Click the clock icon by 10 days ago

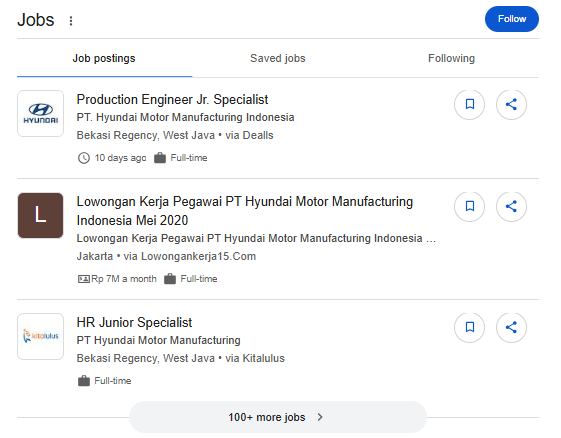84,158
